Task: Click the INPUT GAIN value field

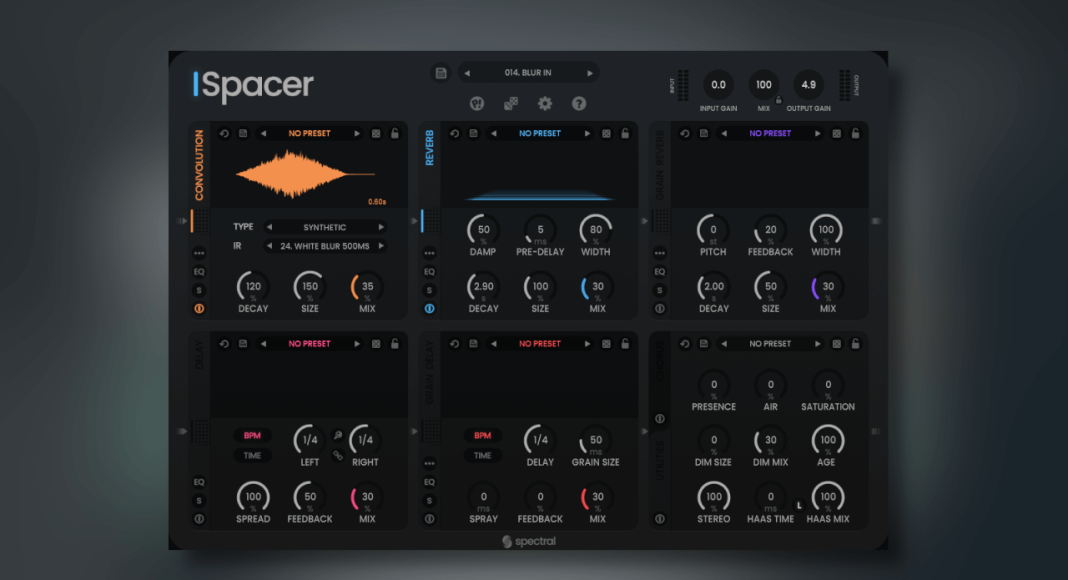Action: point(719,85)
